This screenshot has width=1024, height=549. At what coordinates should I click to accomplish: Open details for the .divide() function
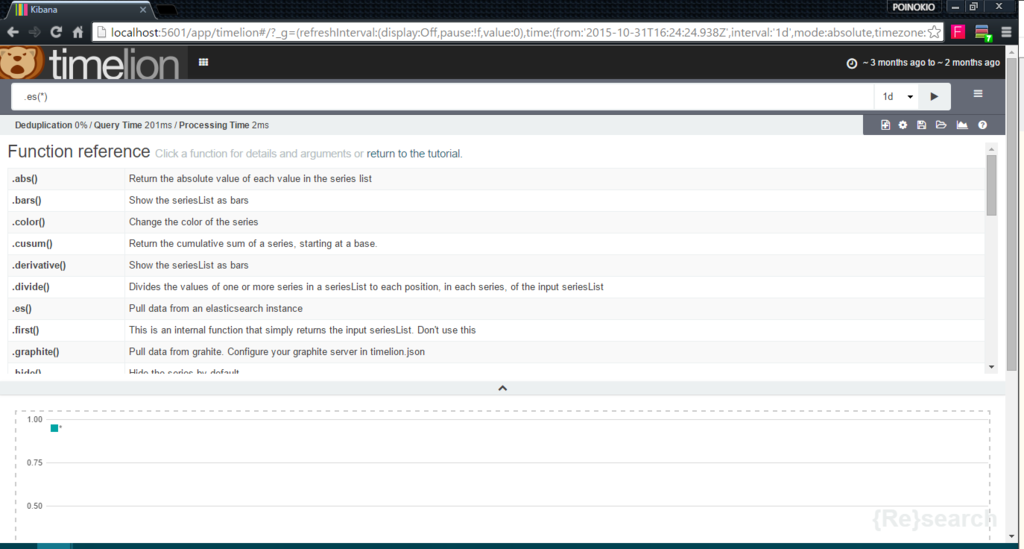click(30, 286)
